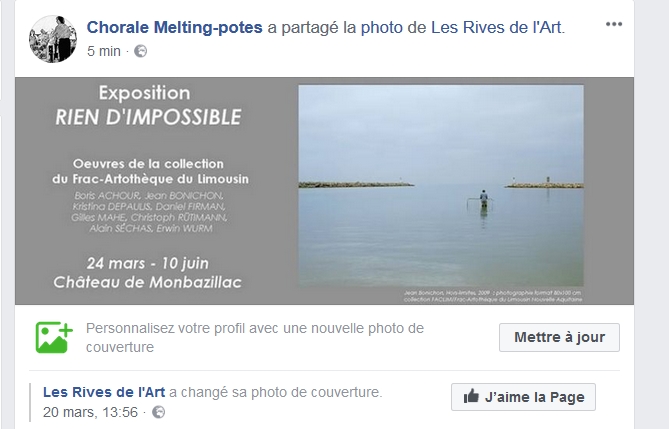This screenshot has height=429, width=669.
Task: Click the globe privacy icon beside 5 min
Action: [x=141, y=50]
